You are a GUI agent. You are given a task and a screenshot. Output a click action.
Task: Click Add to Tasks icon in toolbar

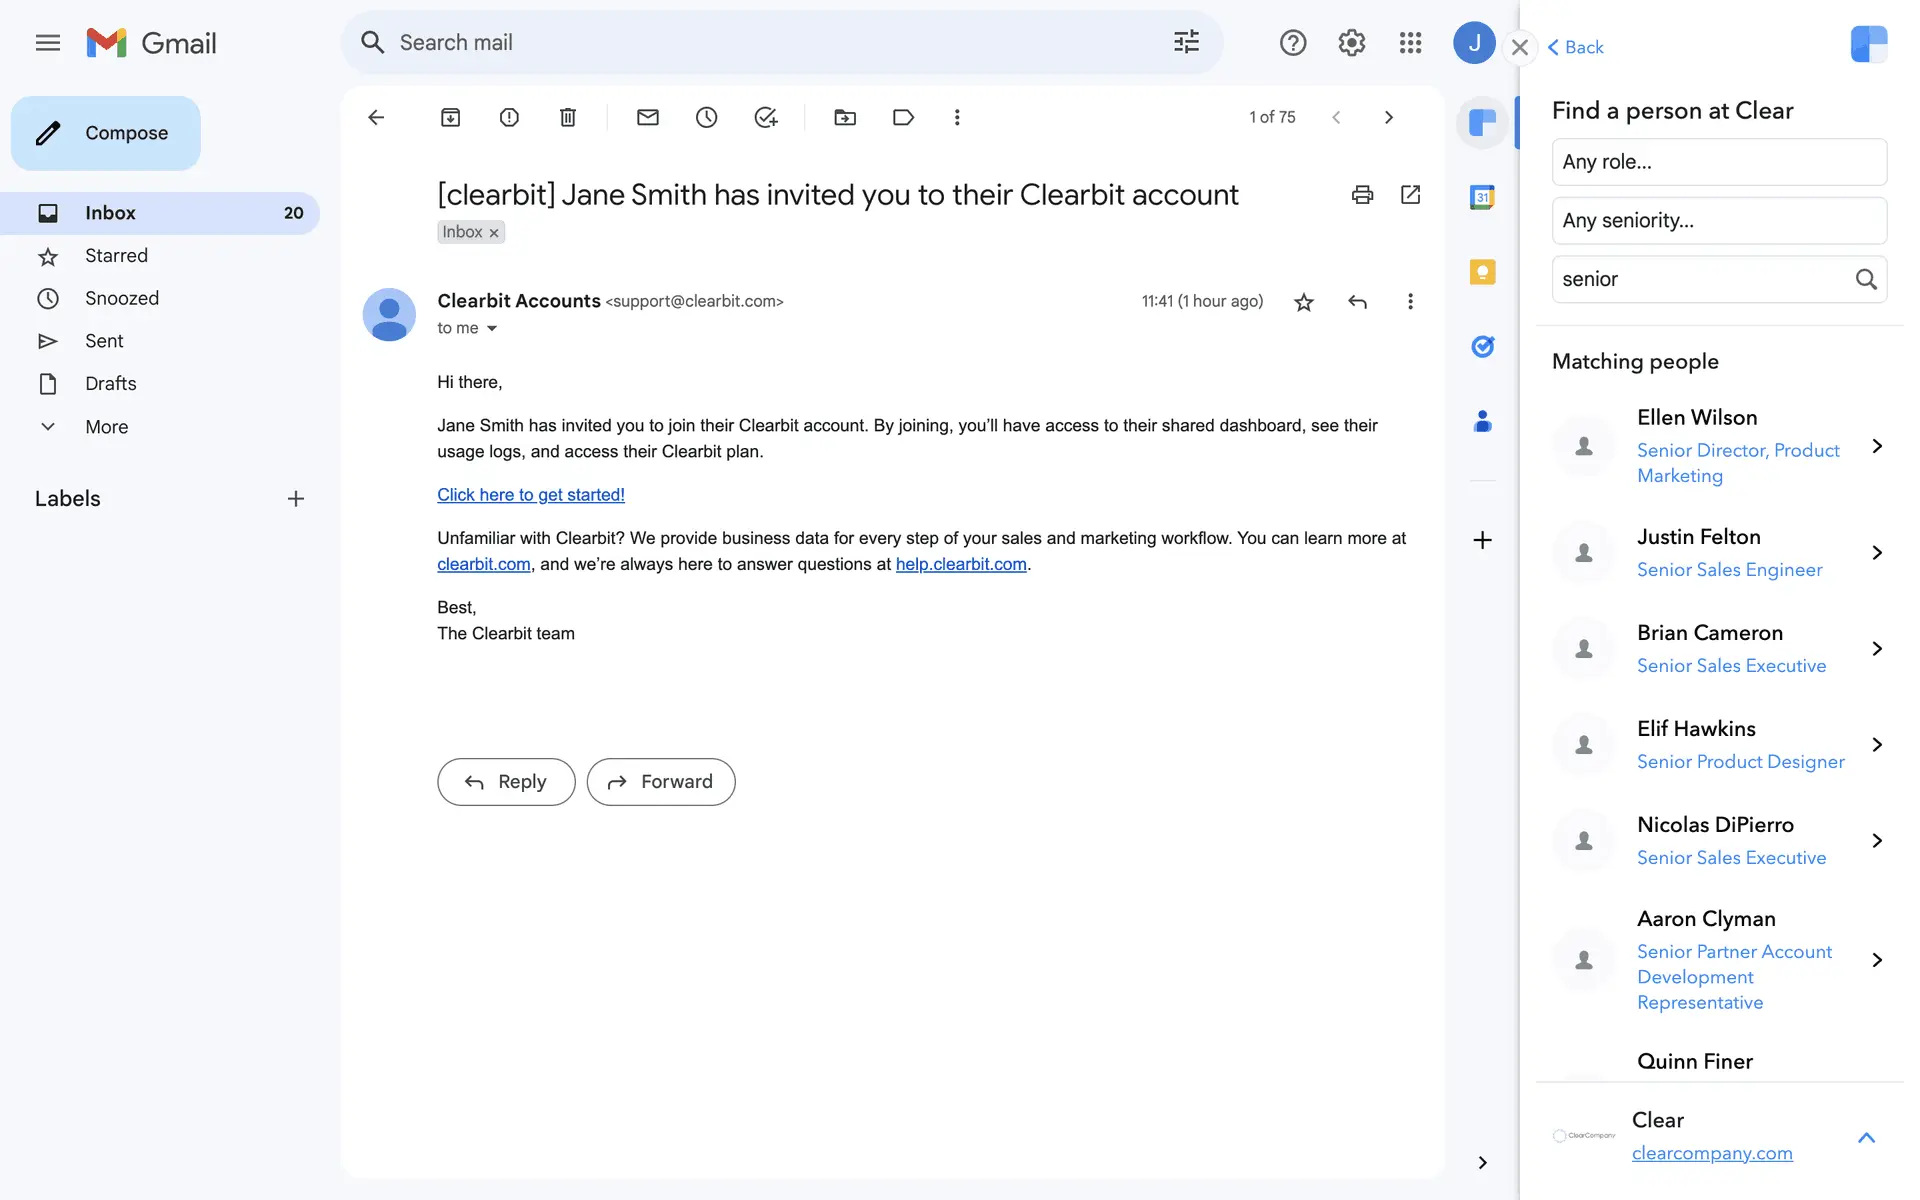click(765, 118)
